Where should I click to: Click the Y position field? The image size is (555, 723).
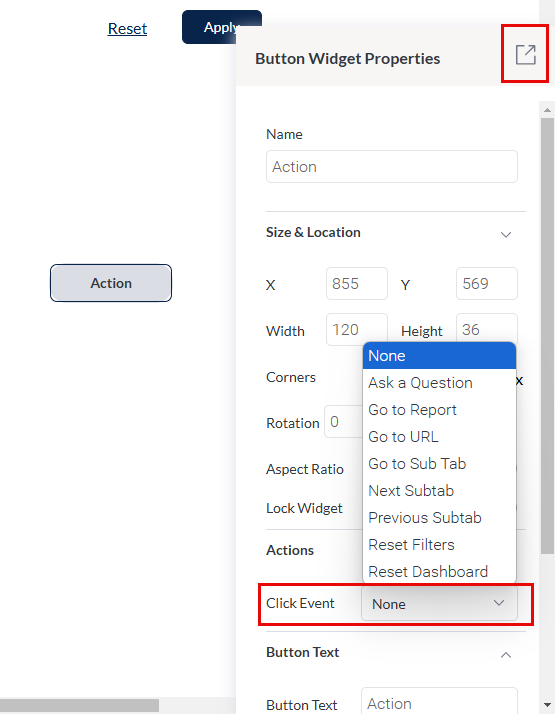(487, 284)
